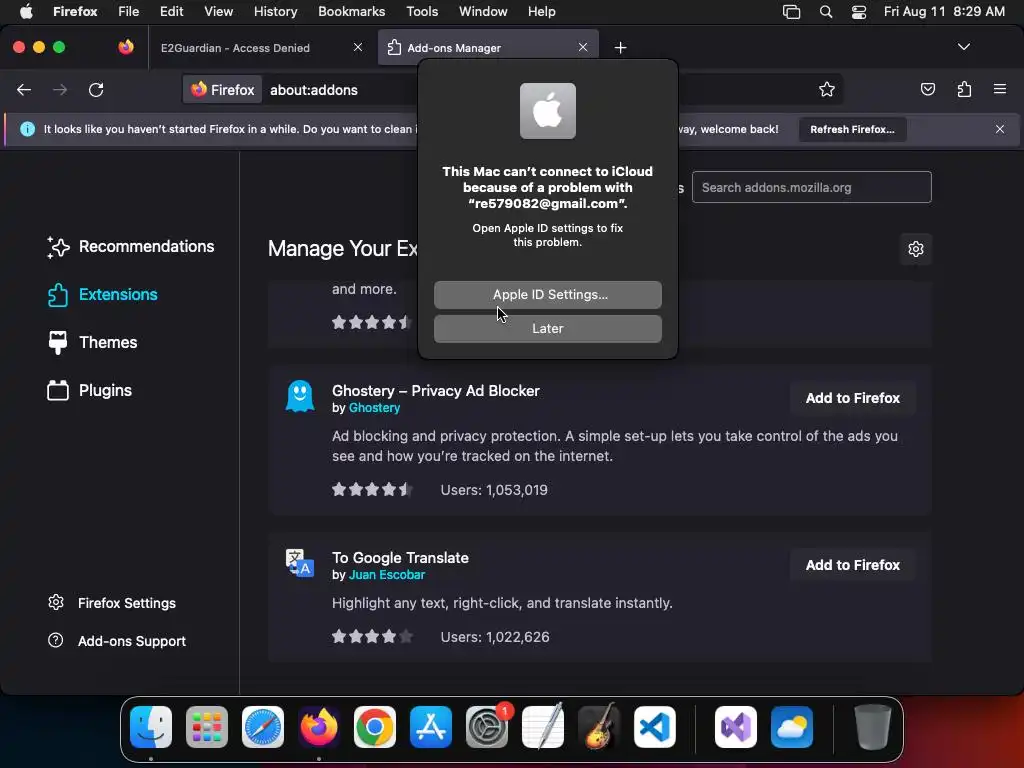Viewport: 1024px width, 768px height.
Task: Launch Google Chrome from the Dock
Action: [x=375, y=727]
